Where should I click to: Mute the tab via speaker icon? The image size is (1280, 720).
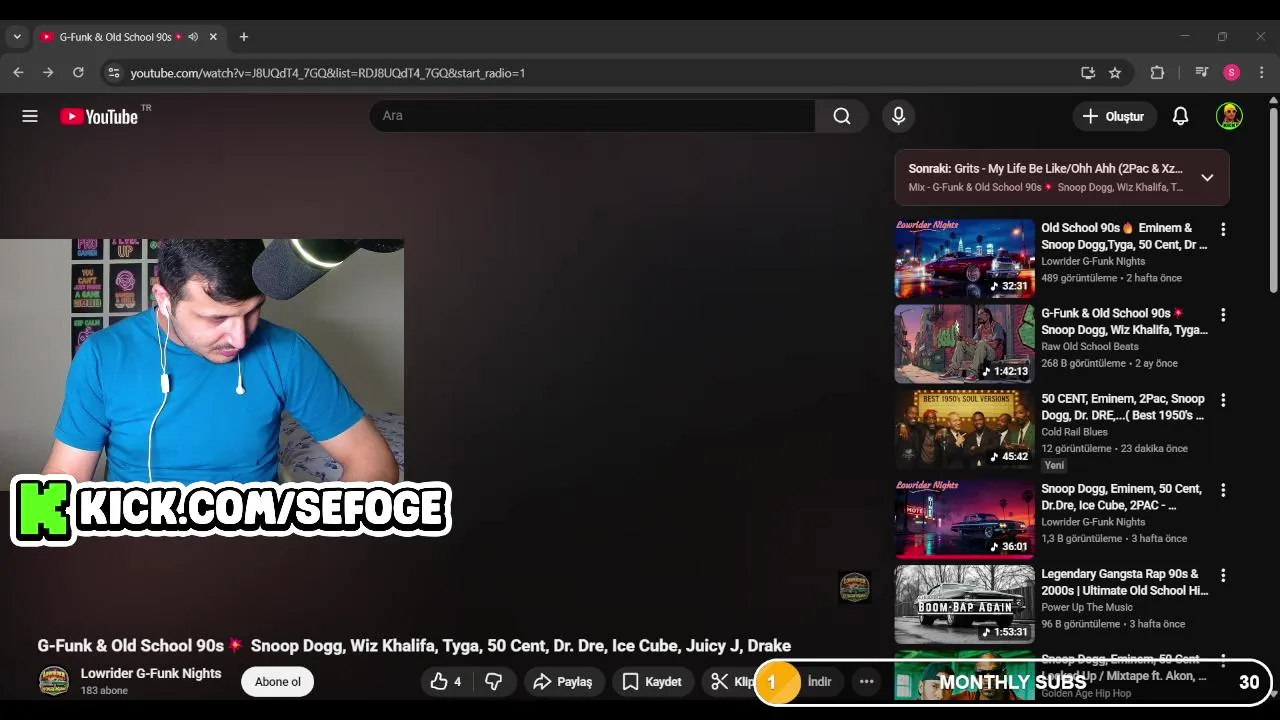point(193,37)
